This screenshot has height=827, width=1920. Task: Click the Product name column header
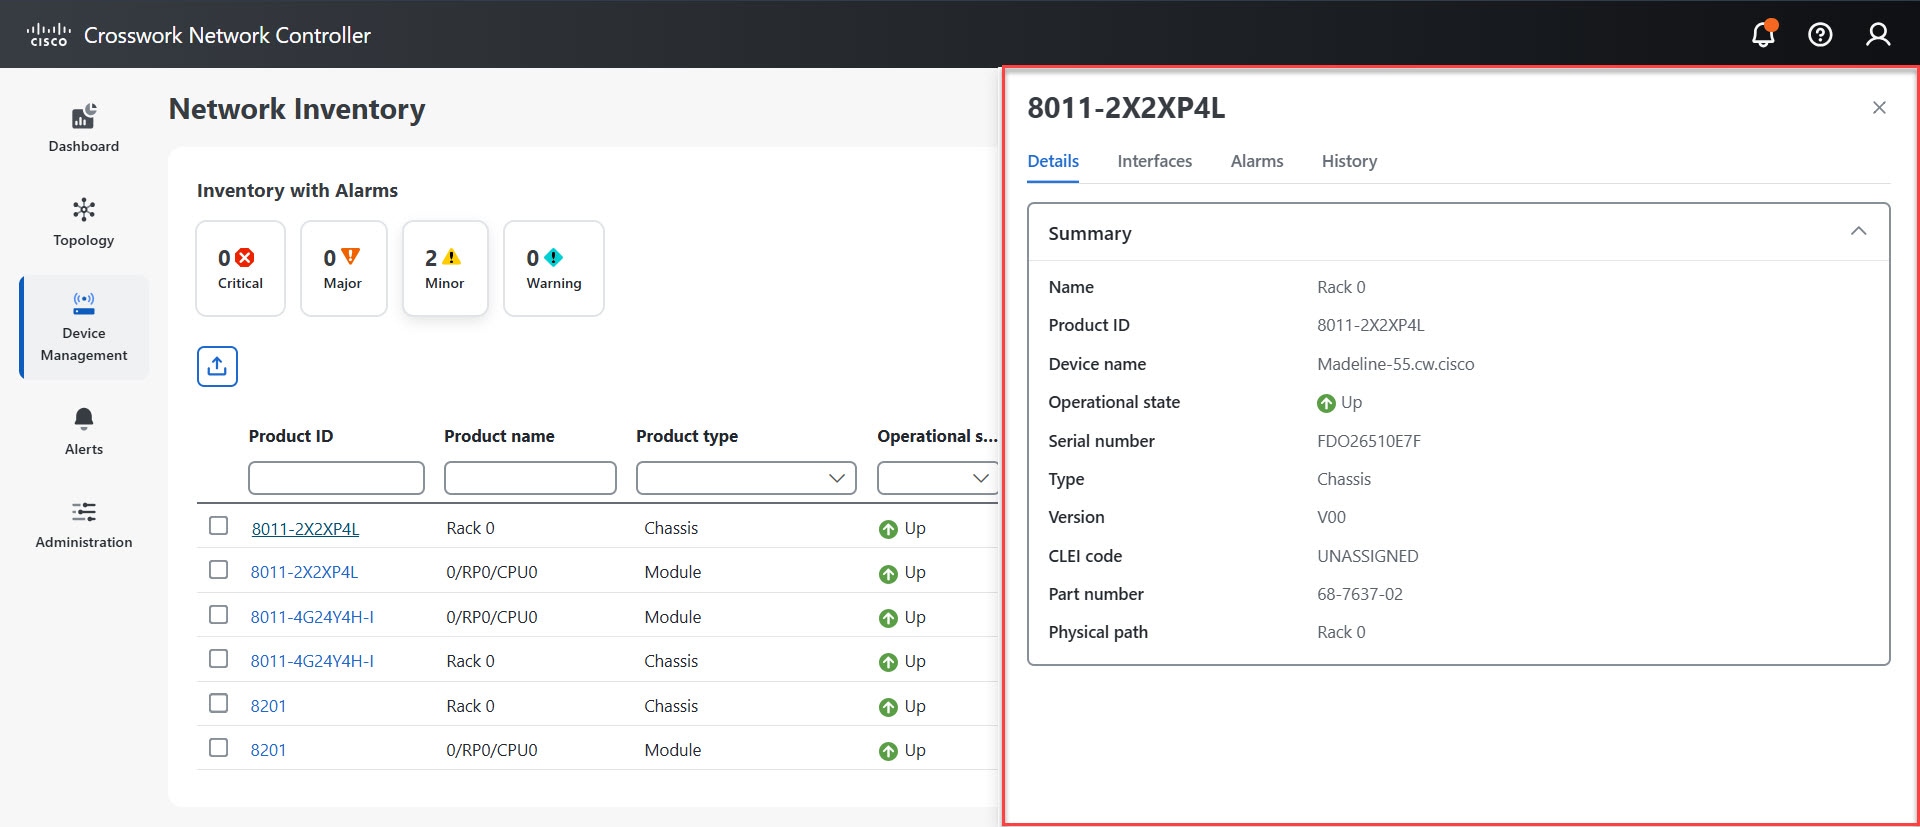tap(499, 436)
